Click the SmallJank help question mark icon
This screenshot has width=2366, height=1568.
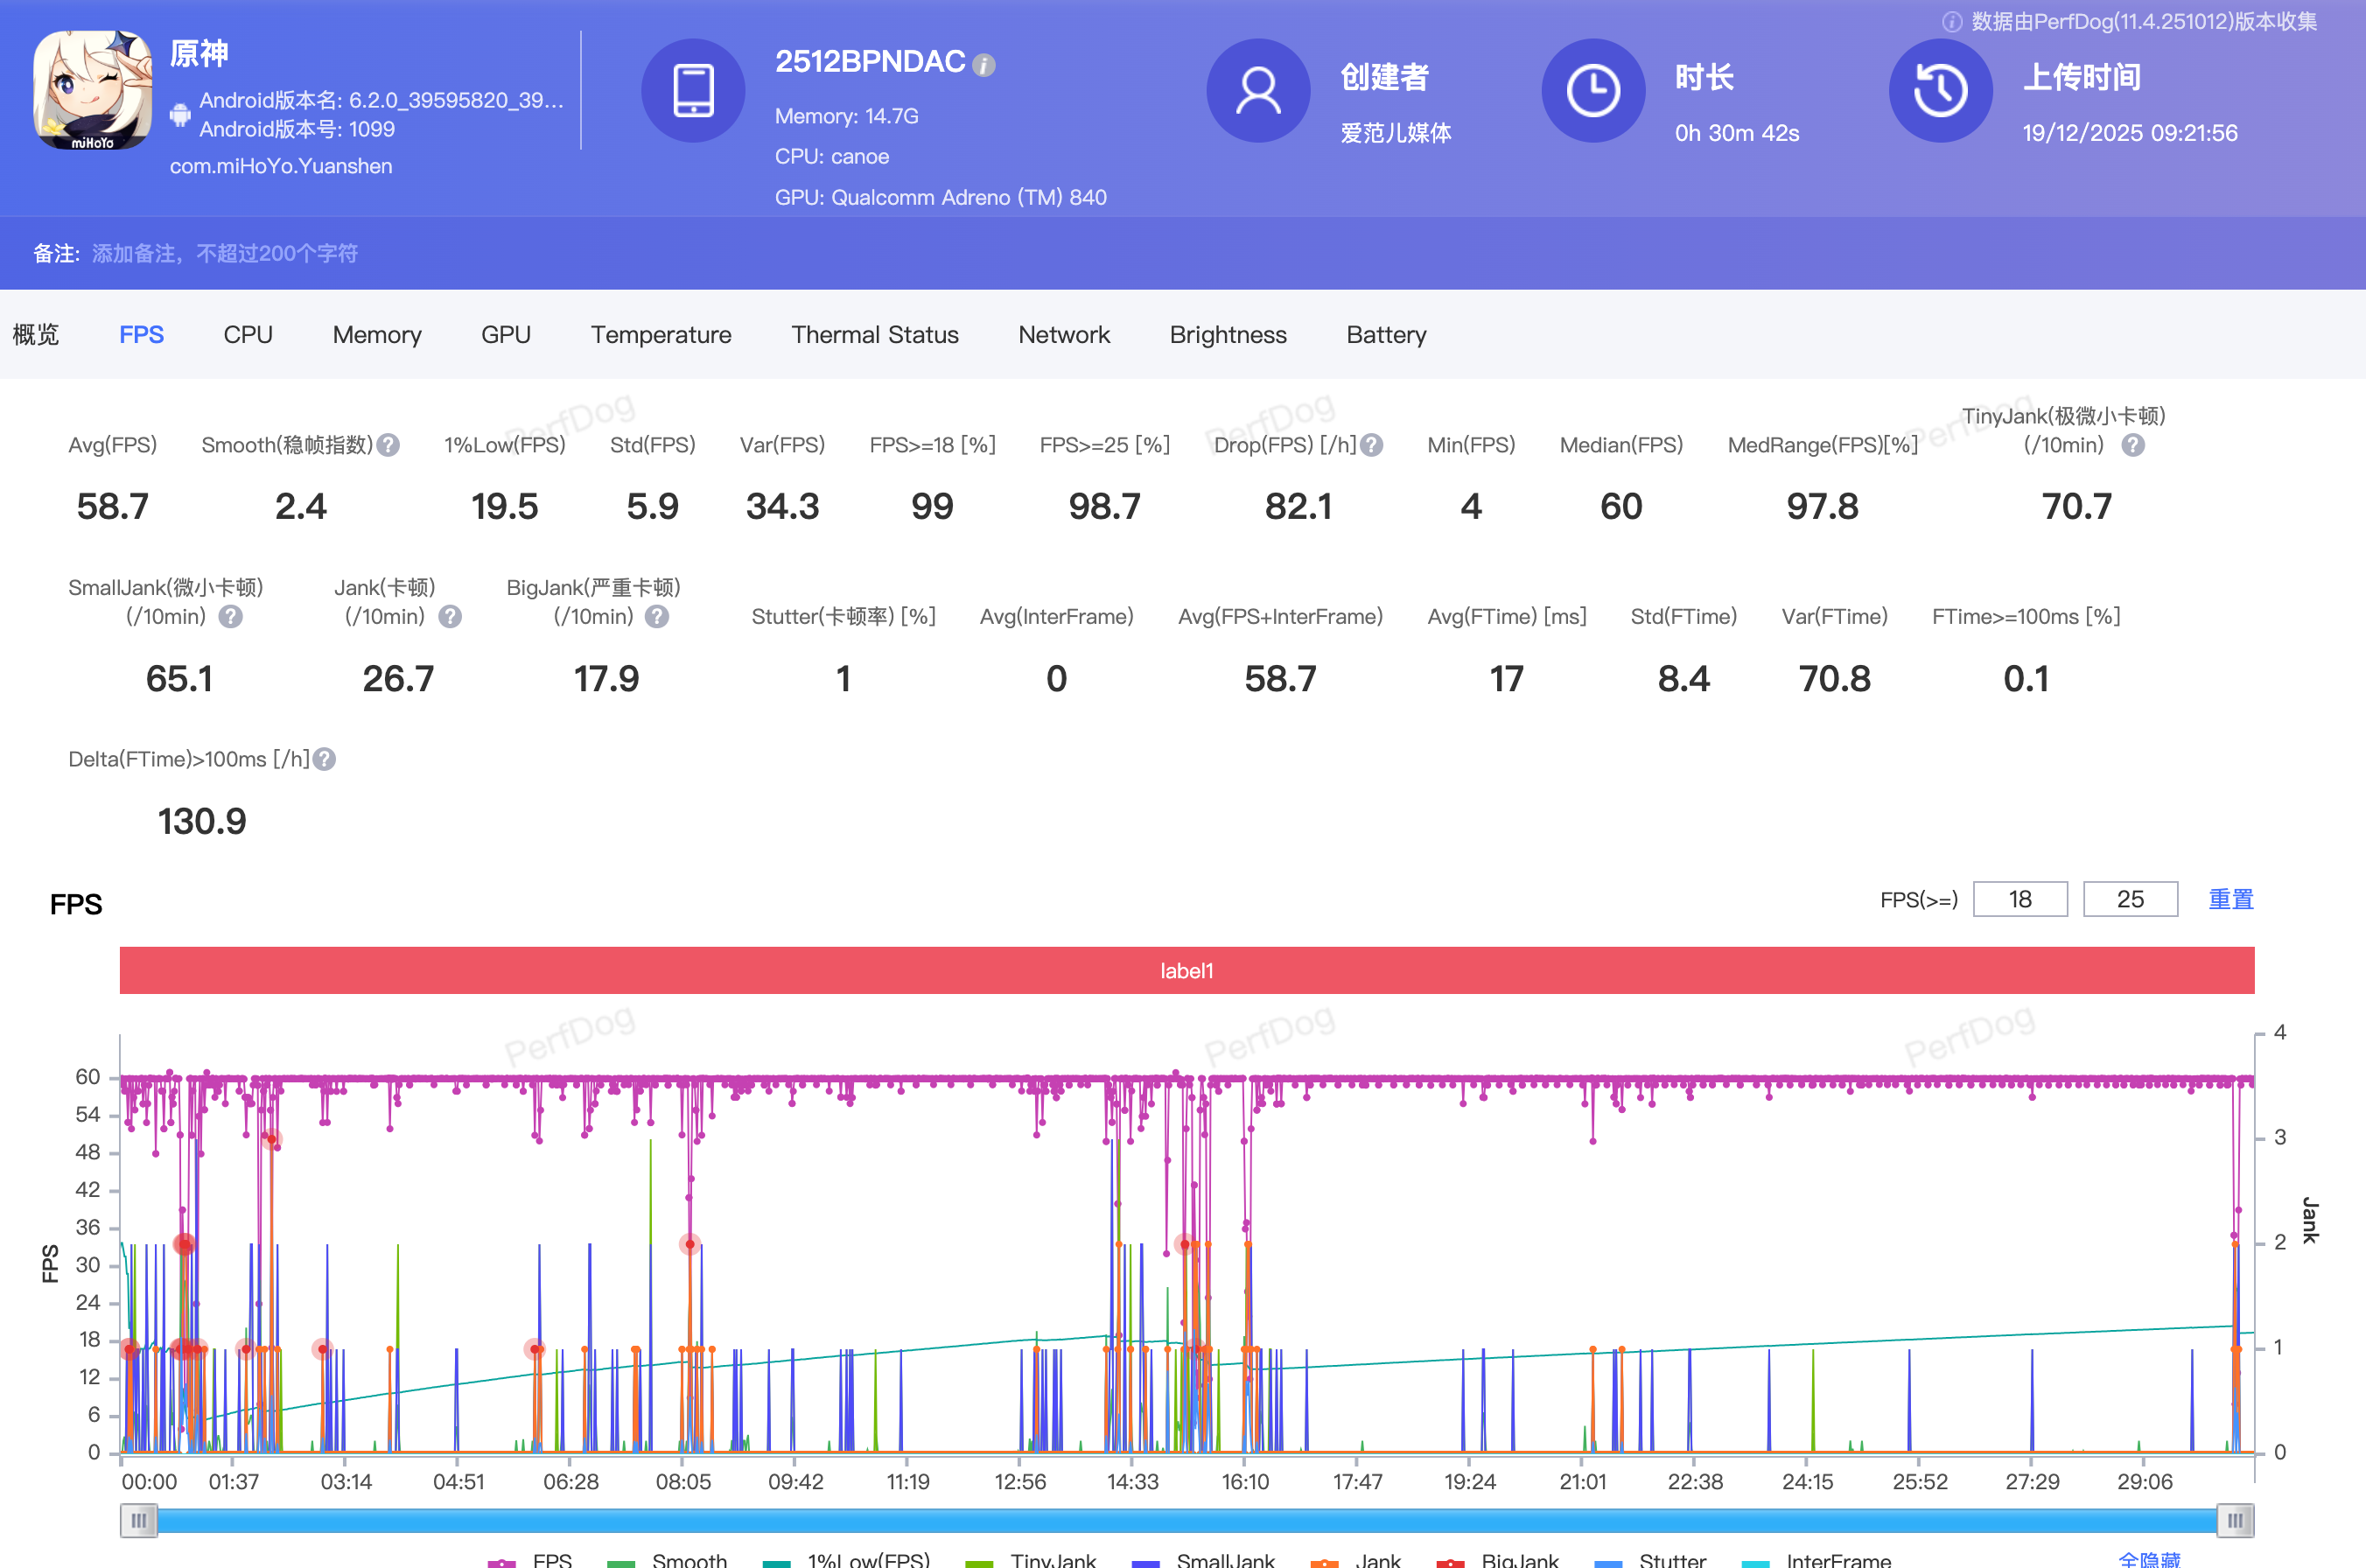point(231,616)
